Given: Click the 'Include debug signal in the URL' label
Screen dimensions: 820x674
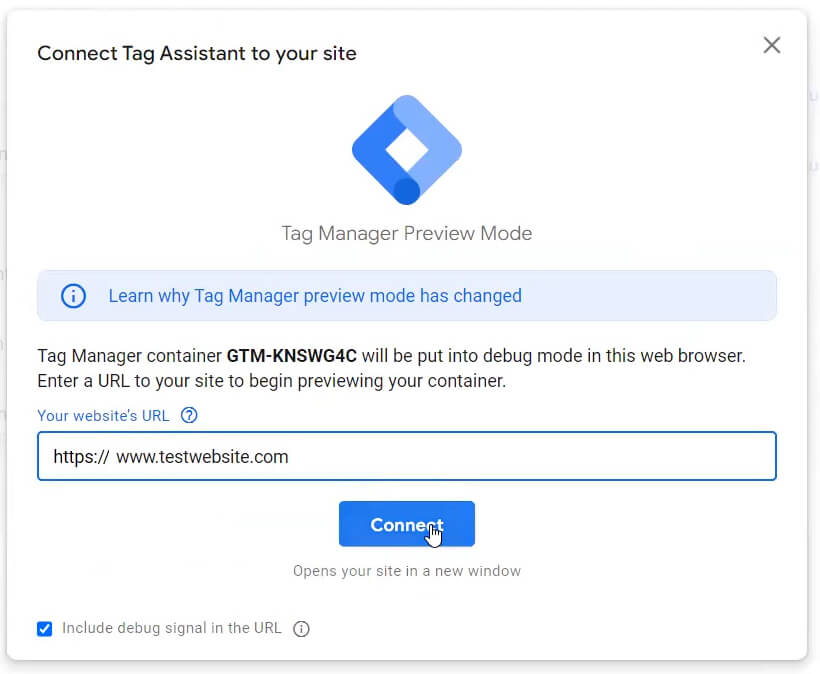Looking at the screenshot, I should pyautogui.click(x=172, y=628).
